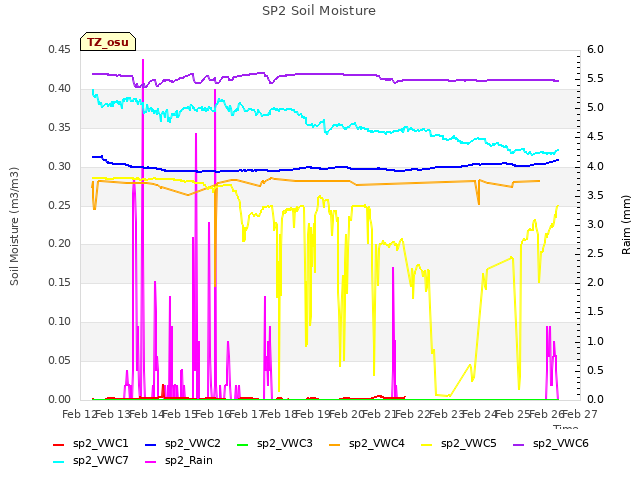The height and width of the screenshot is (480, 640).
Task: Select the sp2_VWC7 legend label
Action: click(101, 461)
